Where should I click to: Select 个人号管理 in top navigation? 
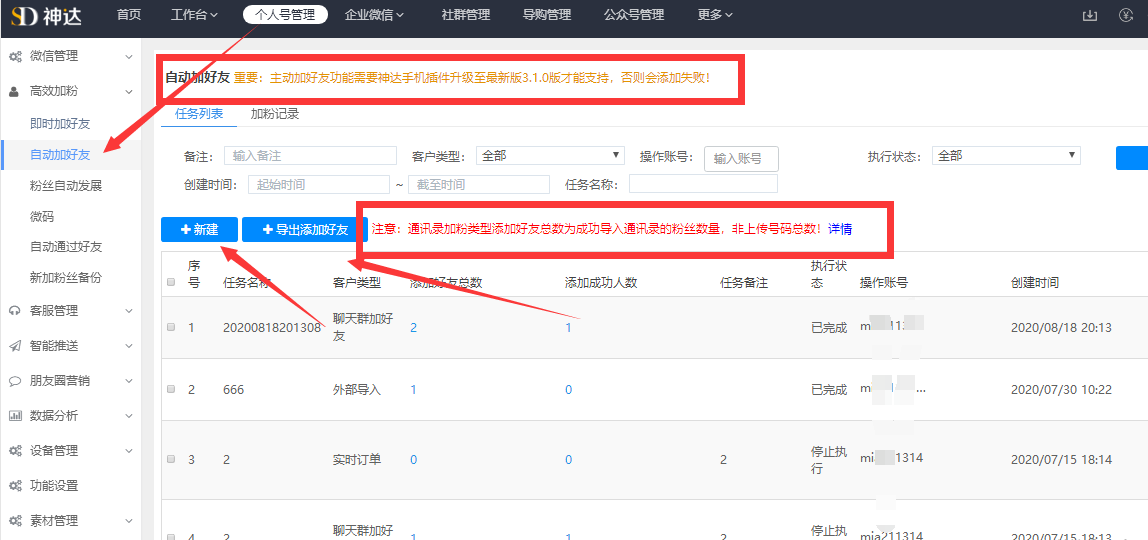pos(285,15)
